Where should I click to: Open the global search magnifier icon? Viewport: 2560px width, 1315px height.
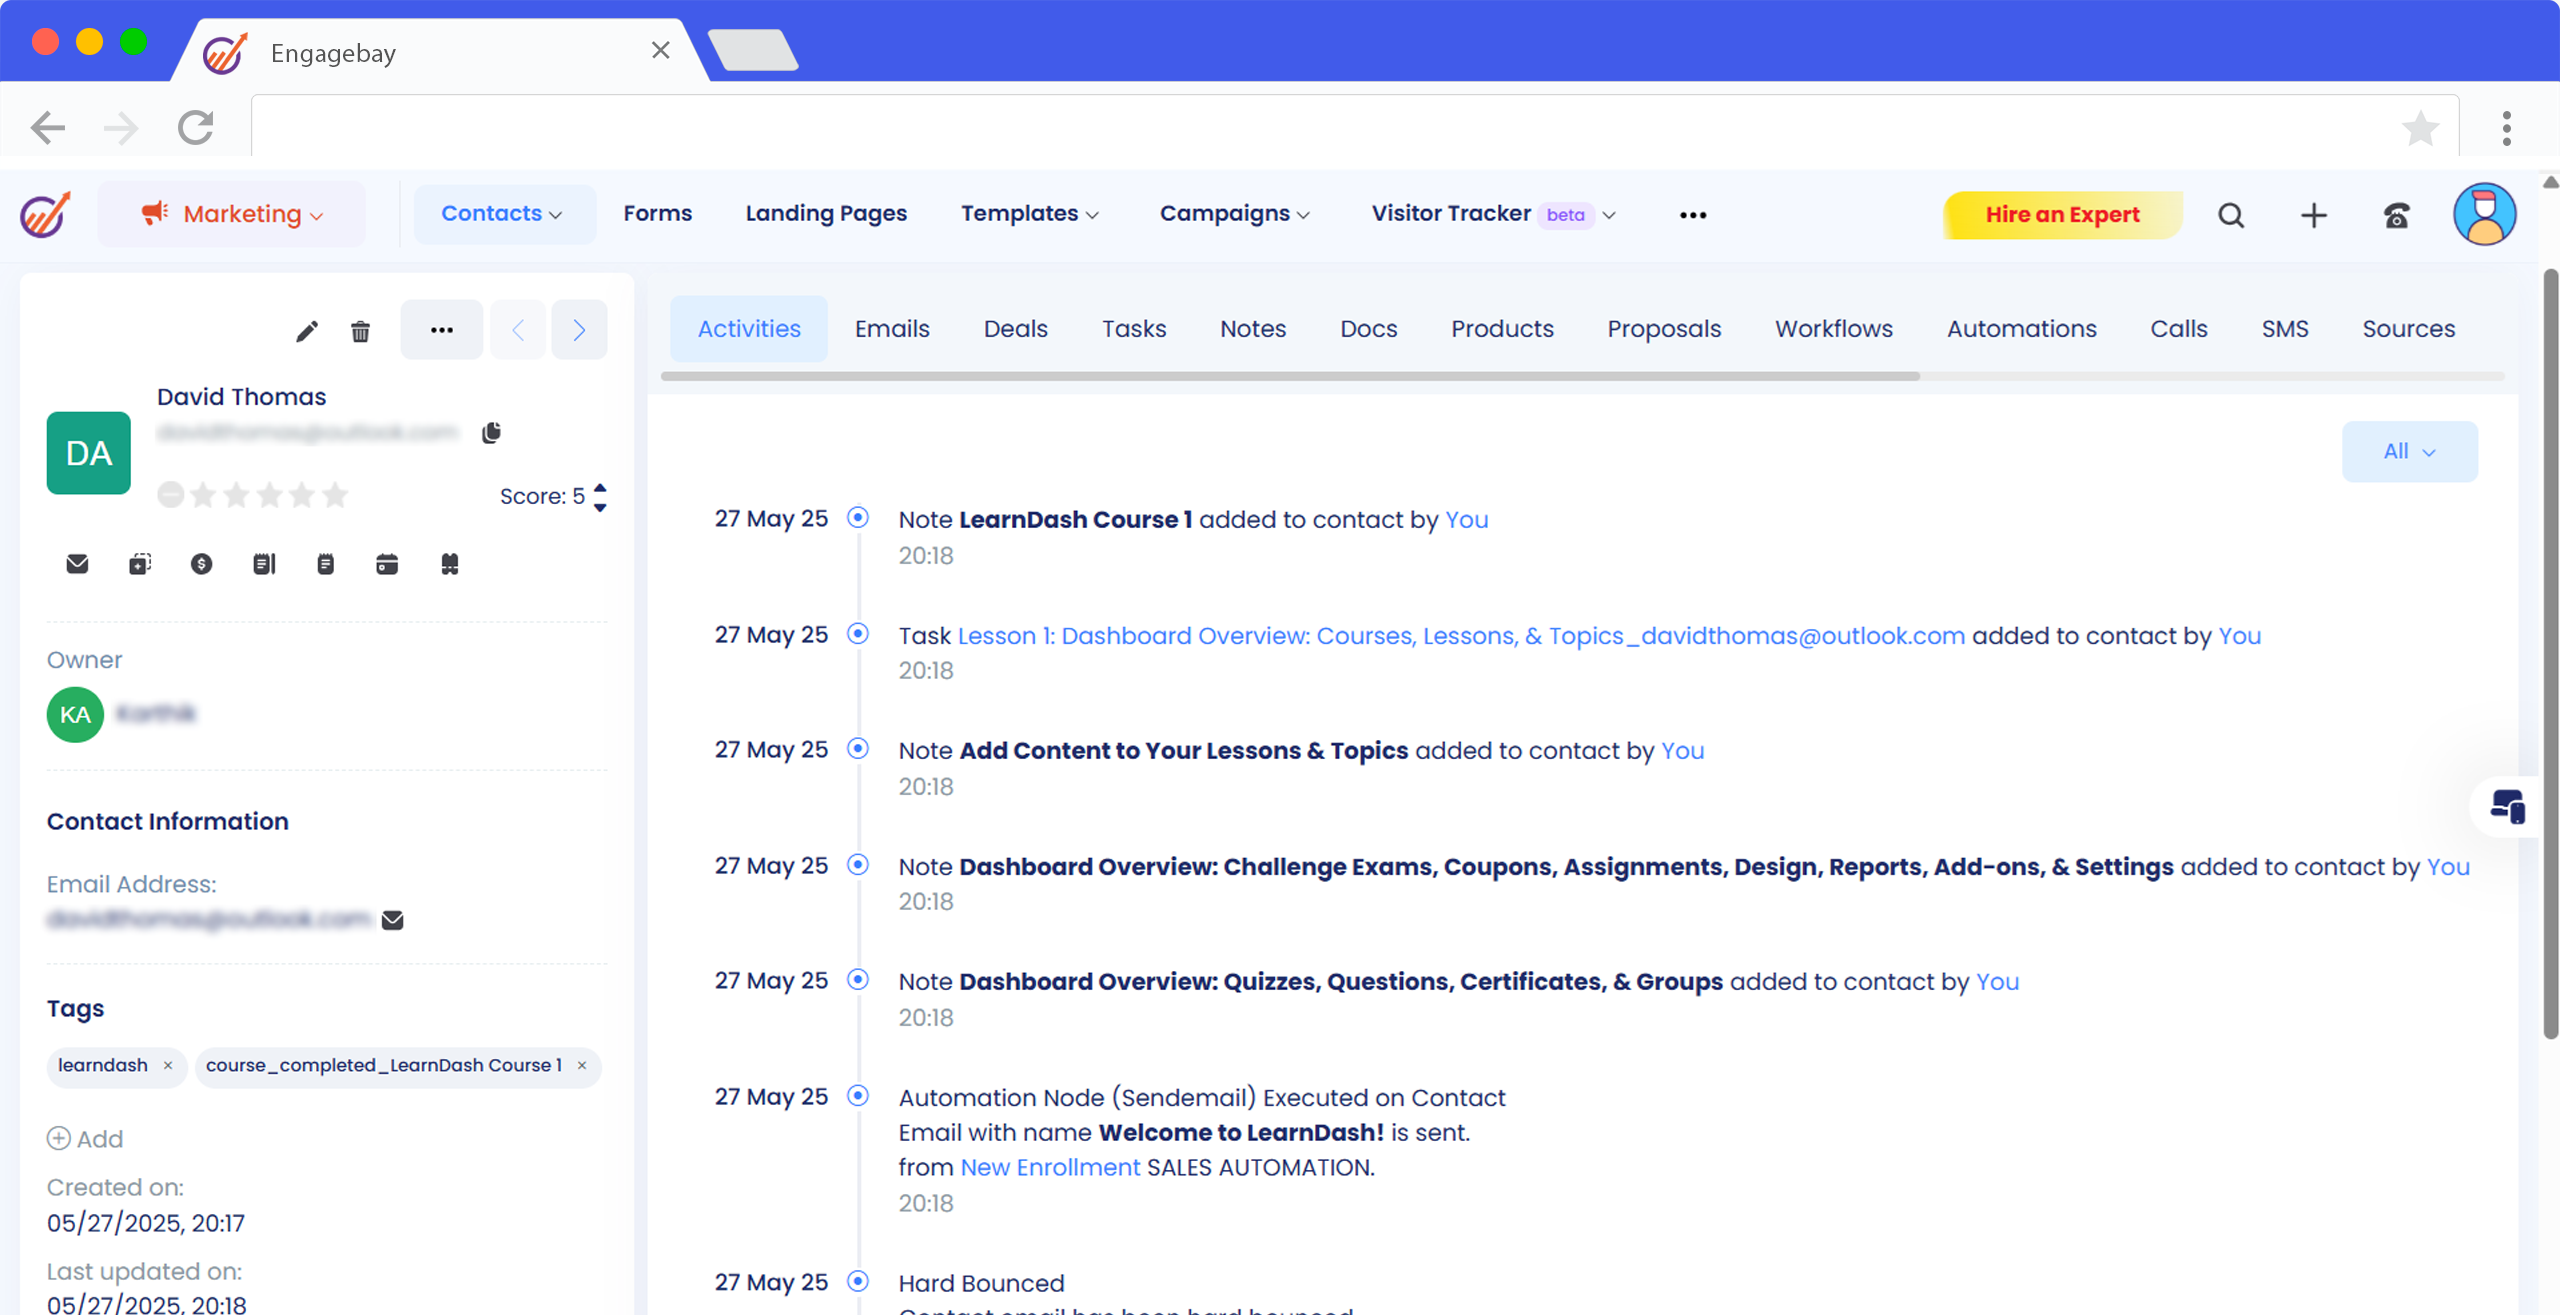[2231, 215]
